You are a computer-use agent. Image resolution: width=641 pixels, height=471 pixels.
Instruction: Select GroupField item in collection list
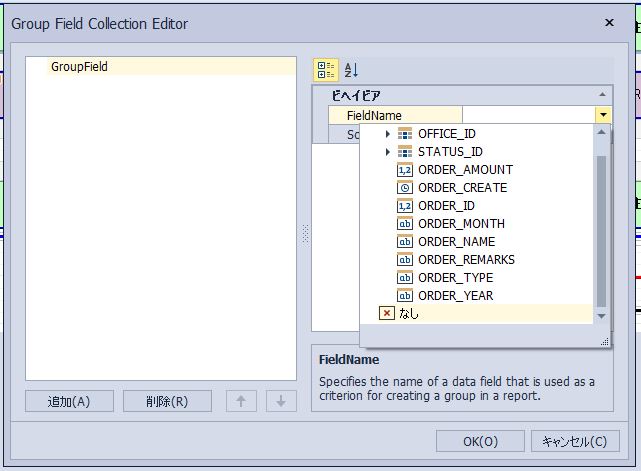80,67
